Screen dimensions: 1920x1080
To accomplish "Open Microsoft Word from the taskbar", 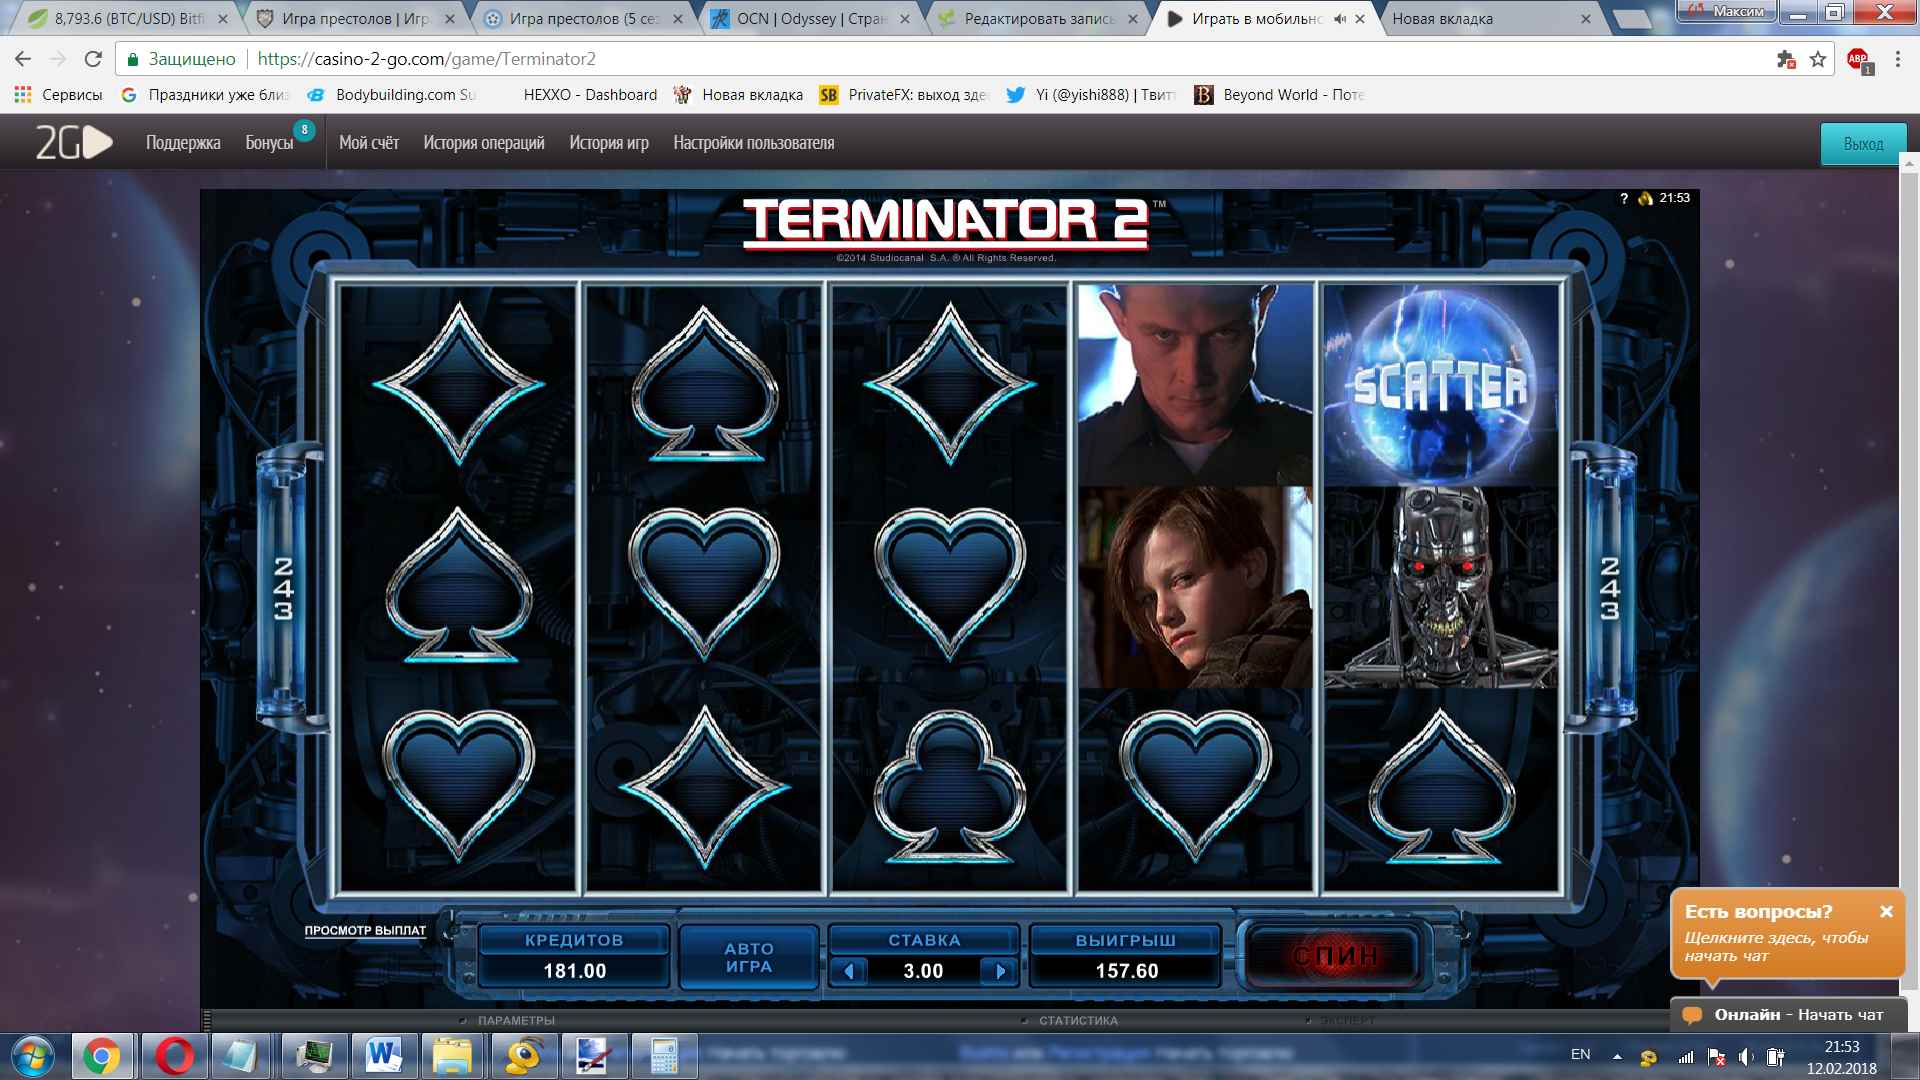I will [x=384, y=1057].
